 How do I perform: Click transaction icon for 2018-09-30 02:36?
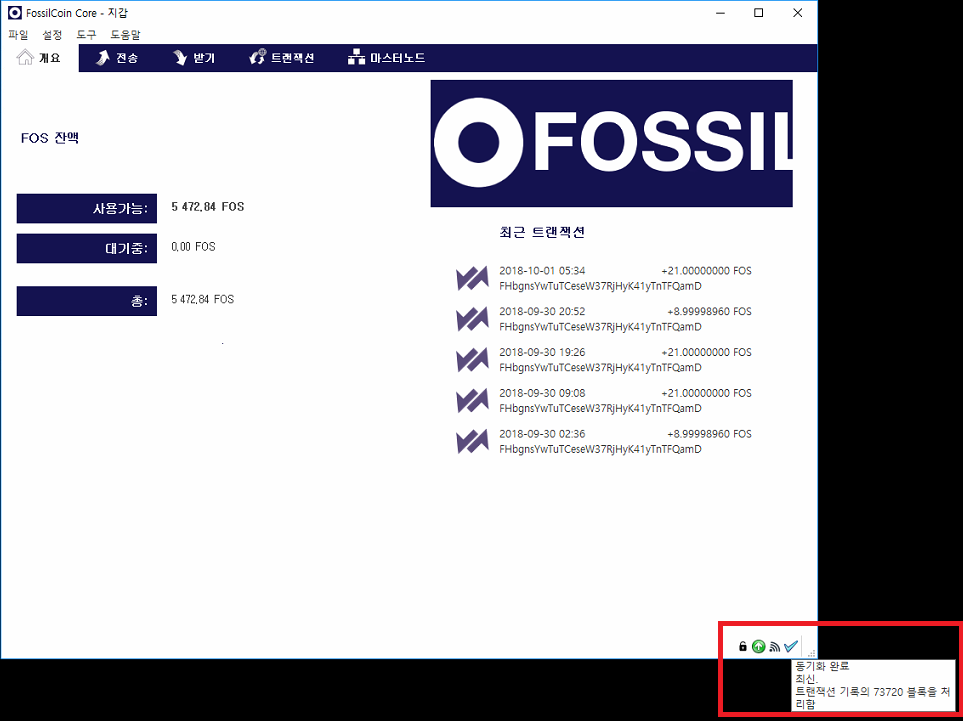point(472,441)
